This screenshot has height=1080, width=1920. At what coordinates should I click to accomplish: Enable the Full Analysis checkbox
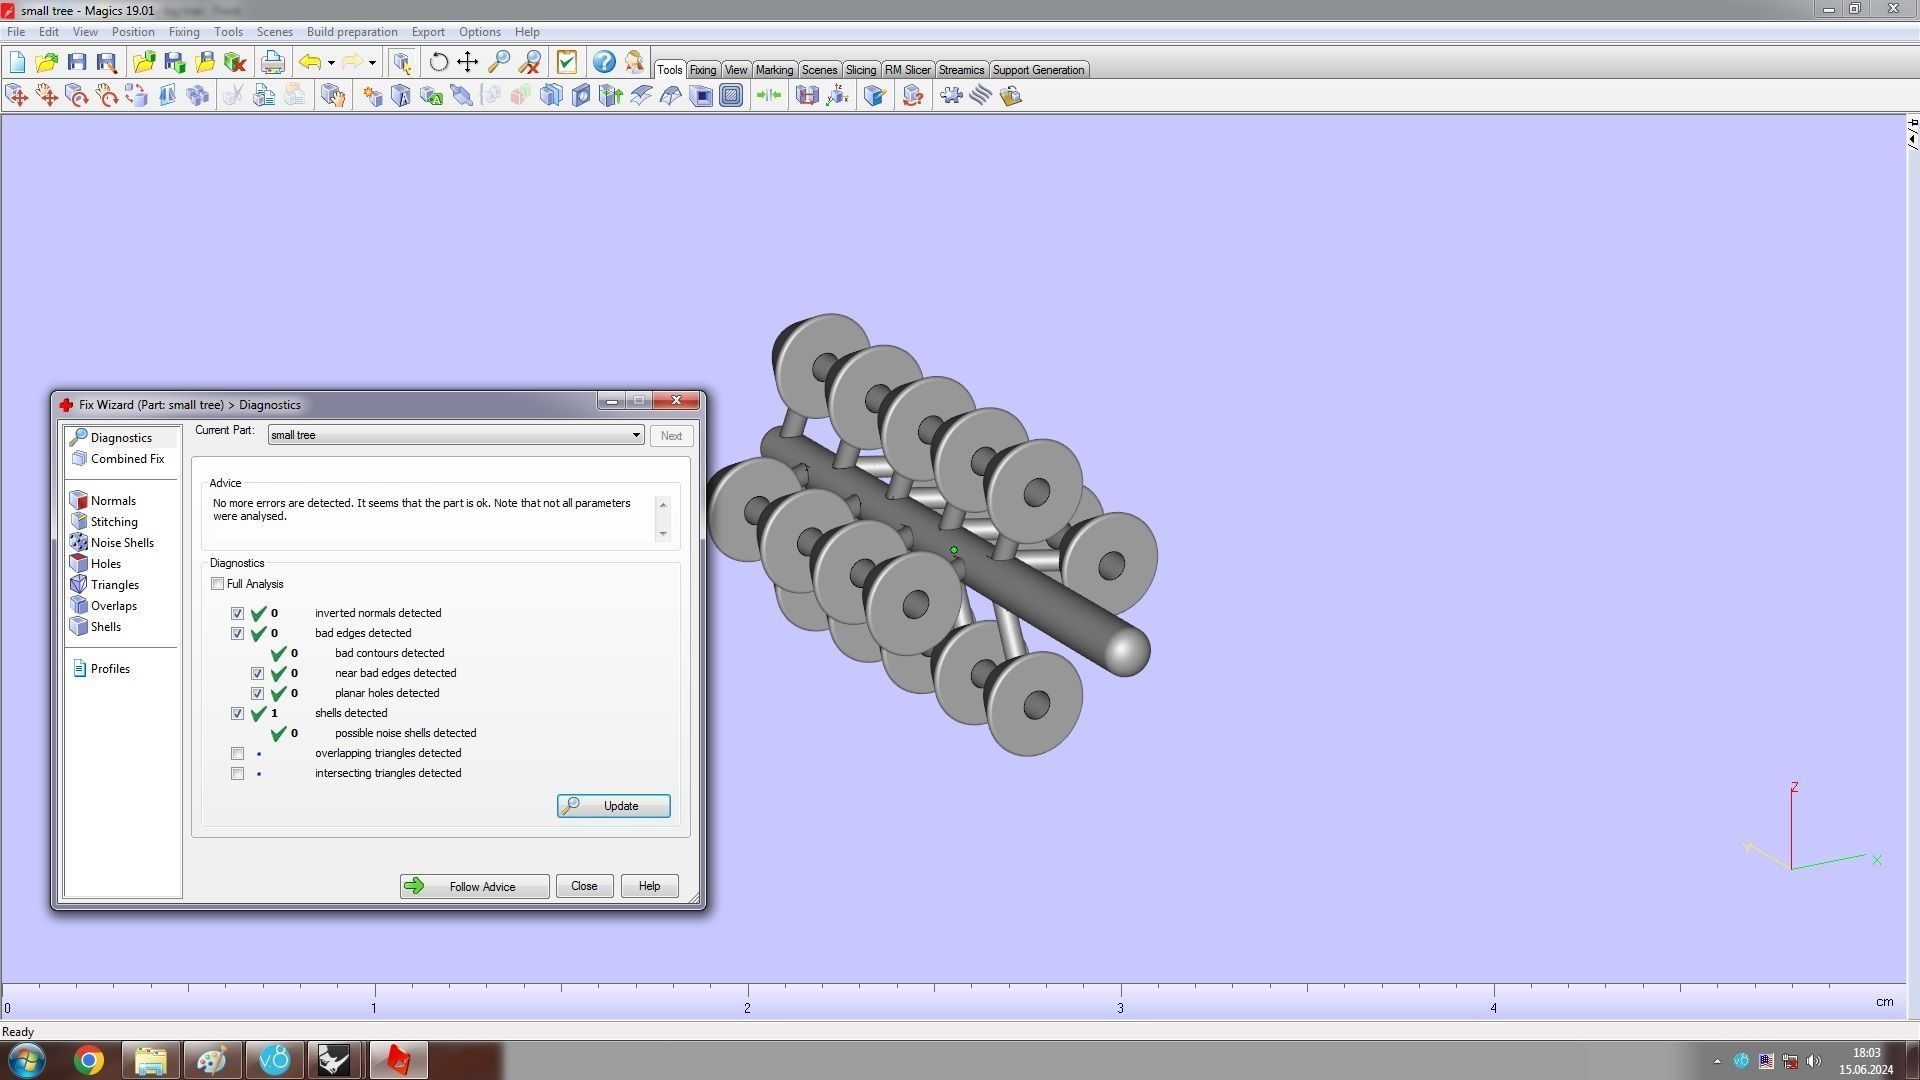coord(217,584)
